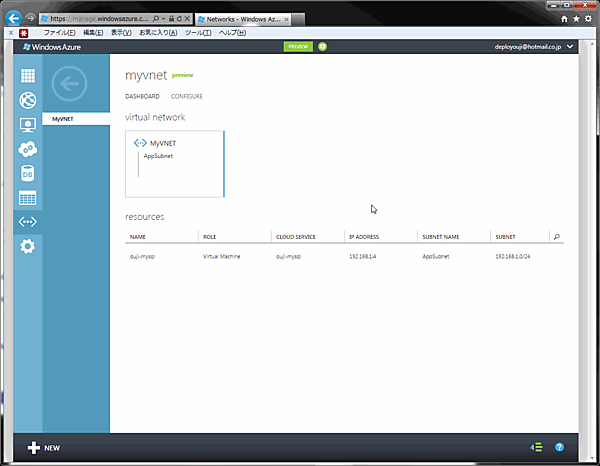Switch to the DASHBOARD tab
Screen dimensions: 600x466
click(x=142, y=96)
